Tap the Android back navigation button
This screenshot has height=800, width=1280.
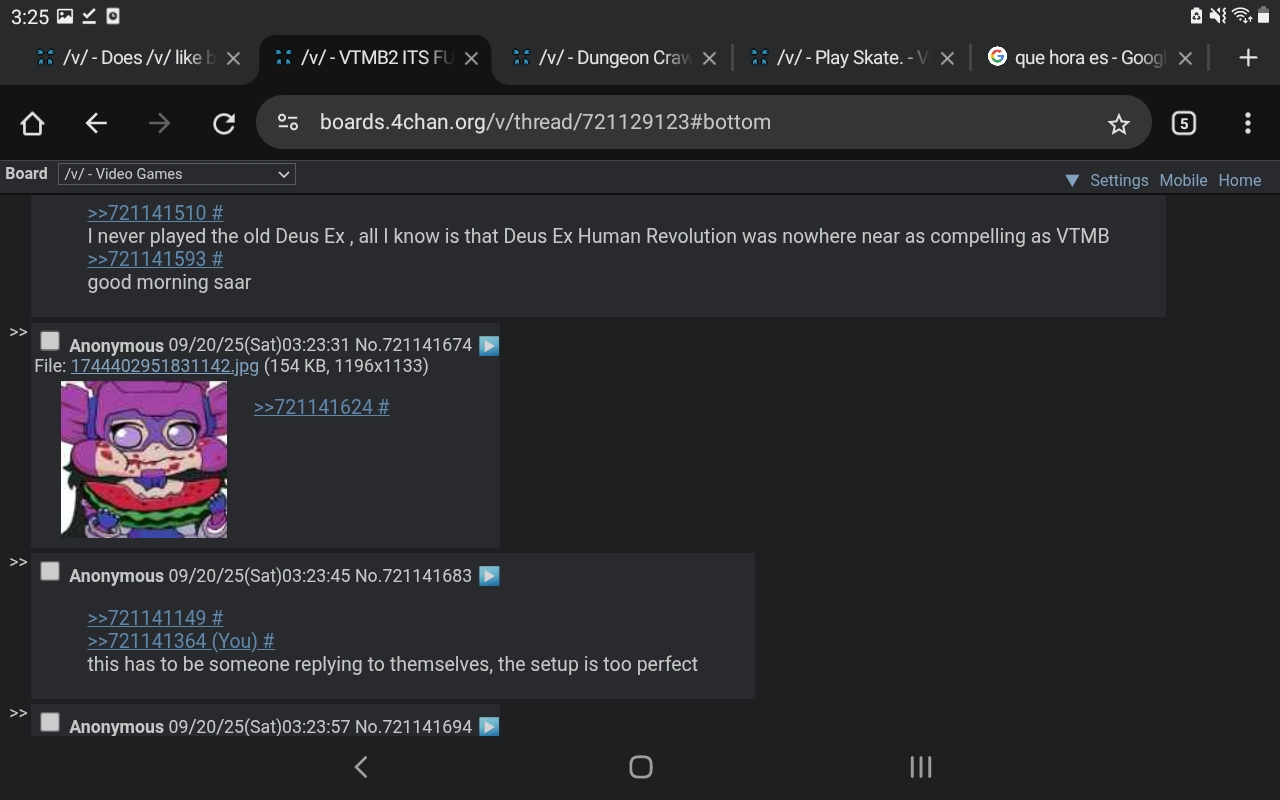coord(361,767)
